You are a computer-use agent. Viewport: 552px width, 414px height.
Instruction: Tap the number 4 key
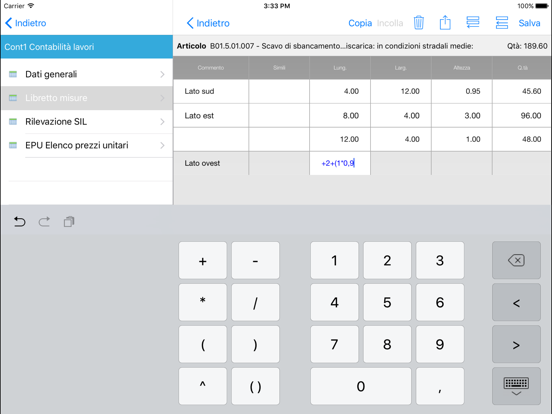[x=334, y=302]
